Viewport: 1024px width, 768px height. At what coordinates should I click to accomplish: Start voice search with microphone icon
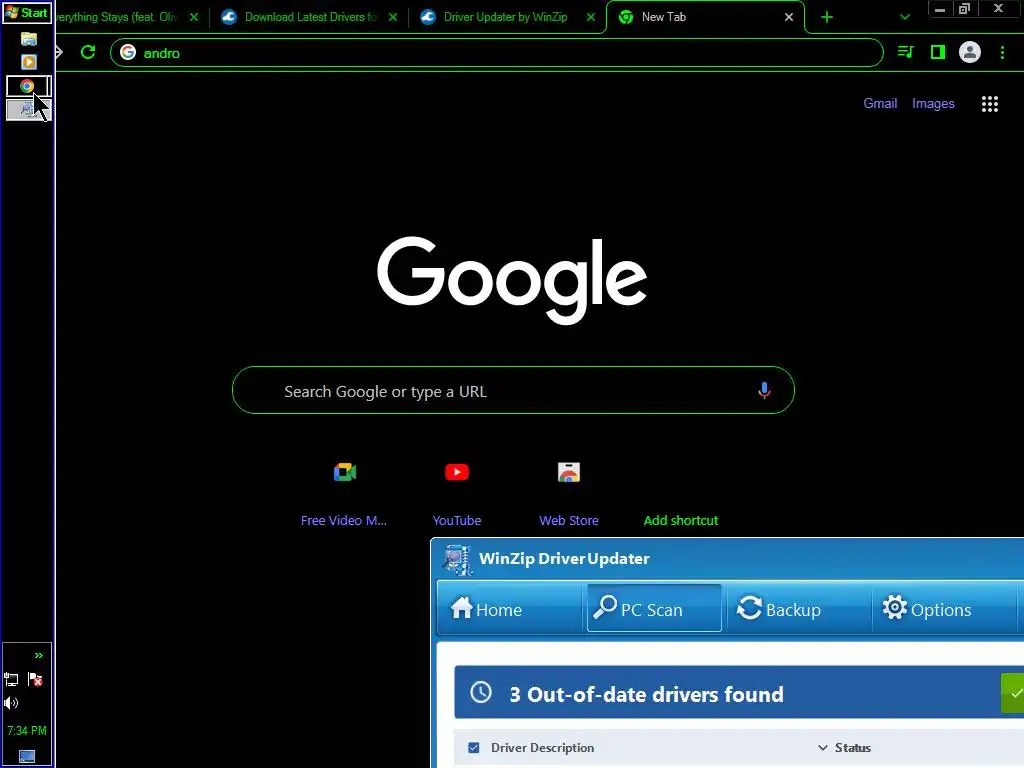[763, 391]
